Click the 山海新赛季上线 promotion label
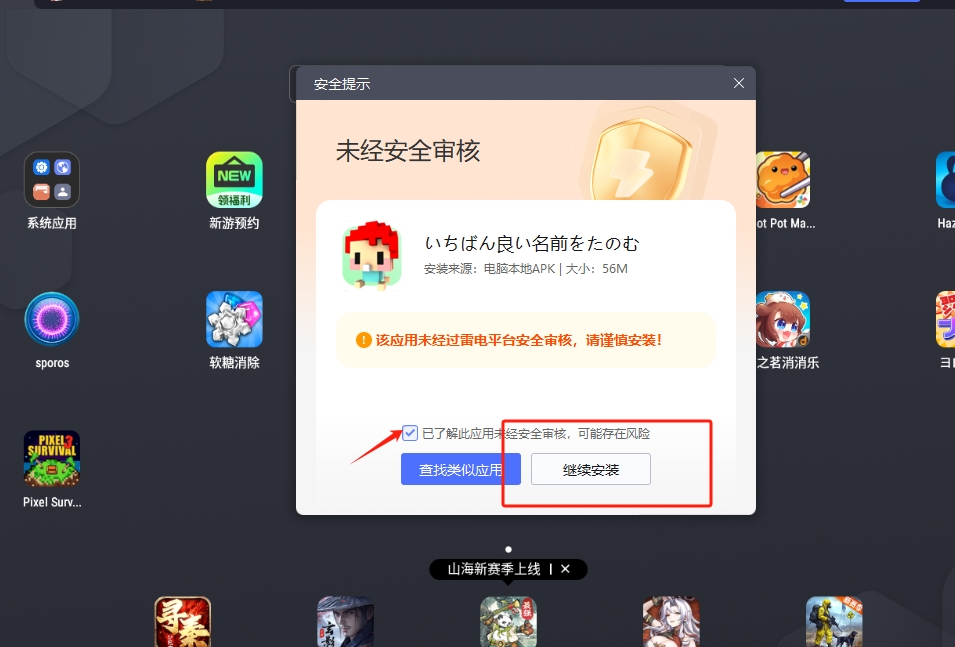Screen dimensions: 955x647 coord(494,569)
